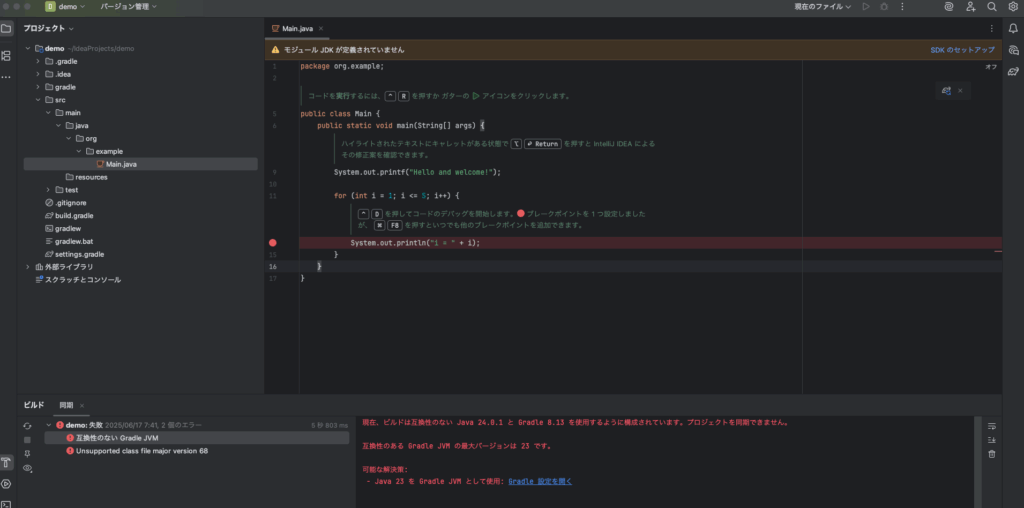
Task: Select '互換性のない Gradle JVM' error row
Action: [197, 438]
